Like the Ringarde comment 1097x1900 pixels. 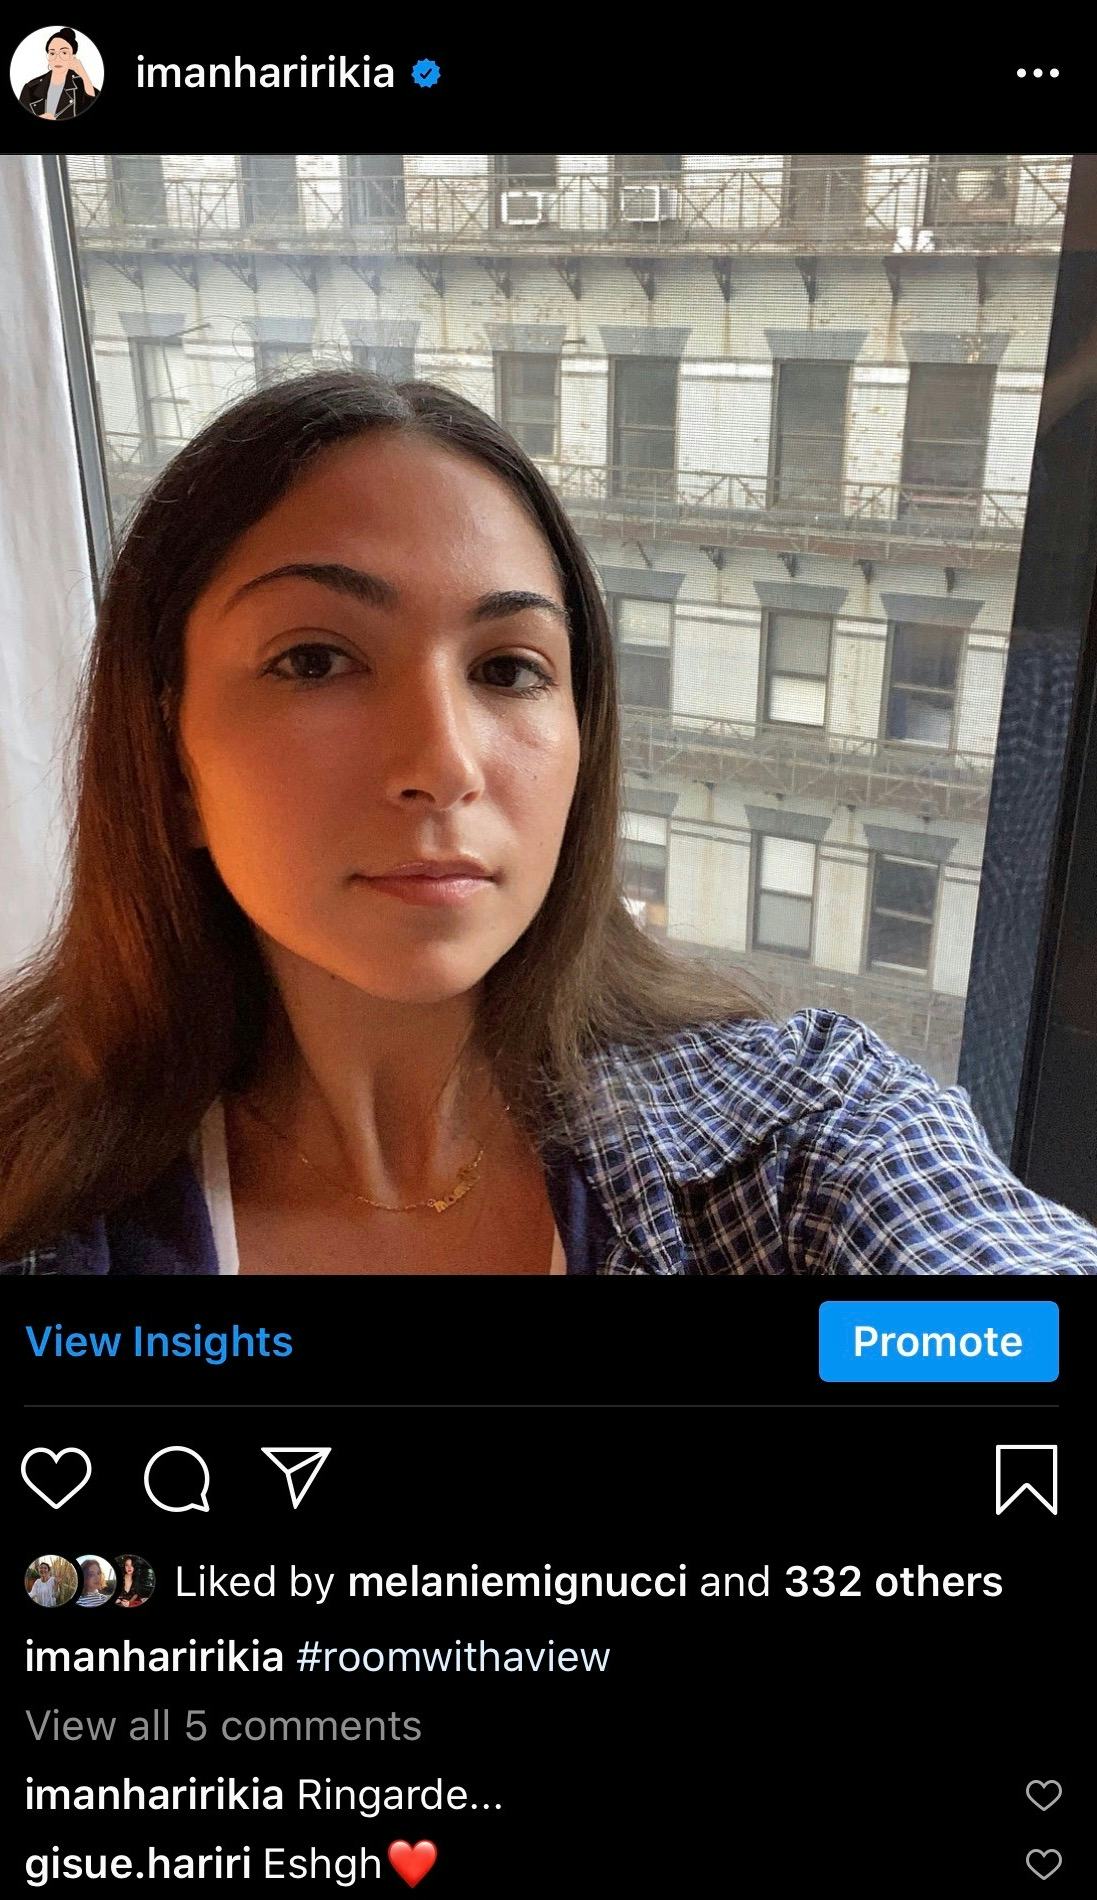[1043, 1795]
